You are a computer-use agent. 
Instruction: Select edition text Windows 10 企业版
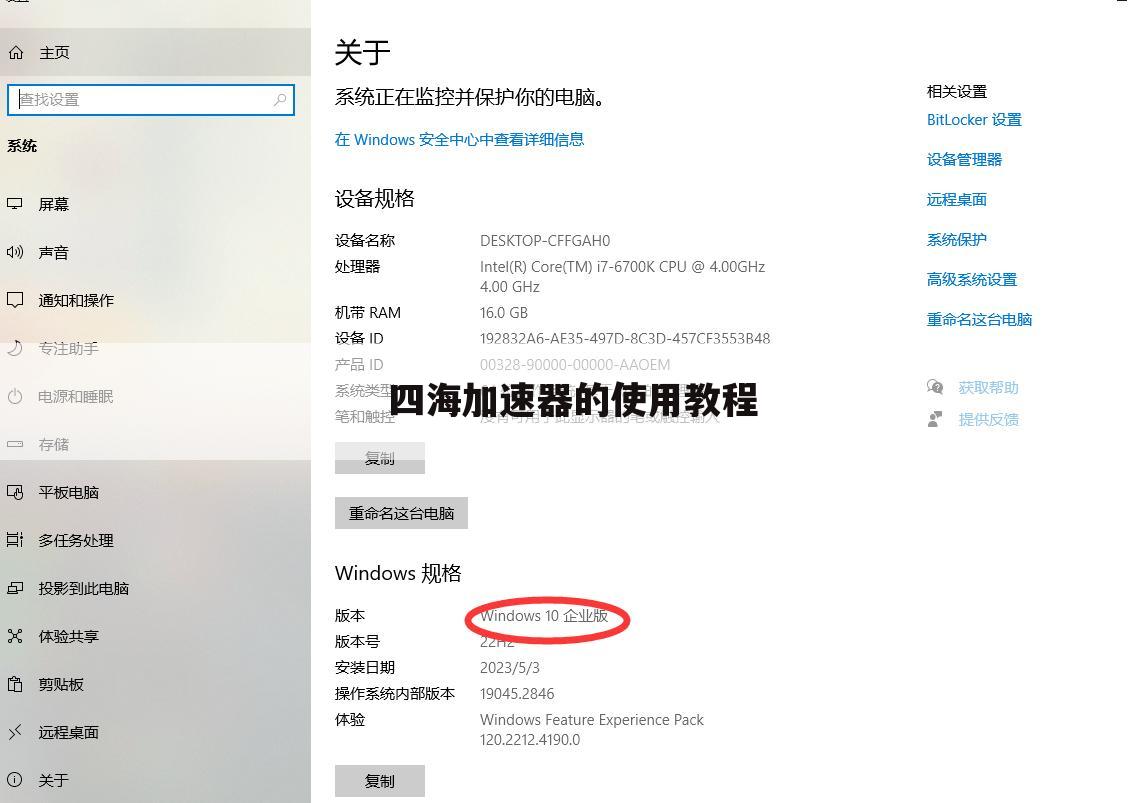(544, 616)
